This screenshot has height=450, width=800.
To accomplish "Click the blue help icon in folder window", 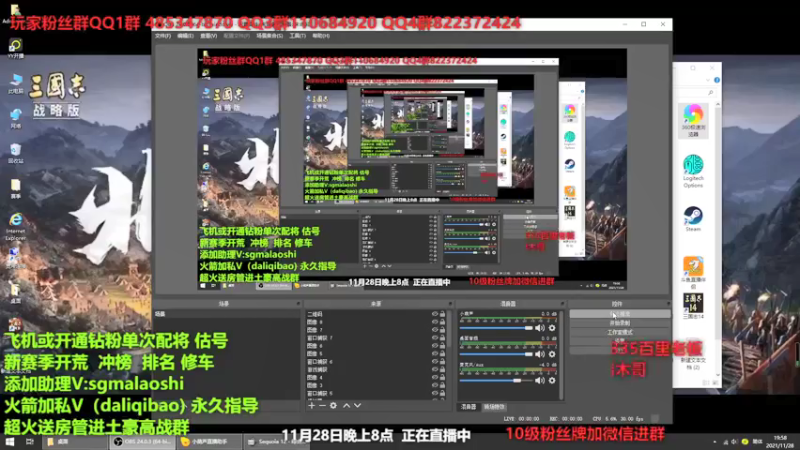I will 717,80.
